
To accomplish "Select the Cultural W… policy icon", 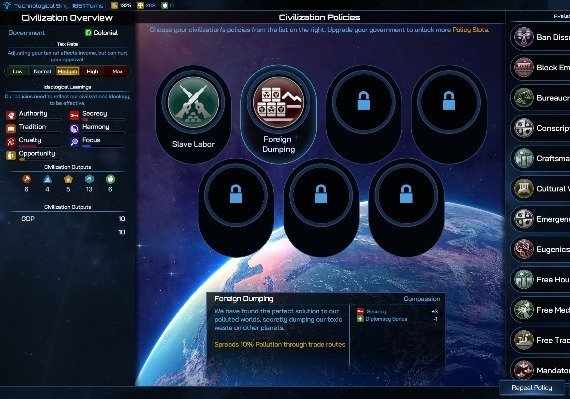I will pyautogui.click(x=523, y=188).
